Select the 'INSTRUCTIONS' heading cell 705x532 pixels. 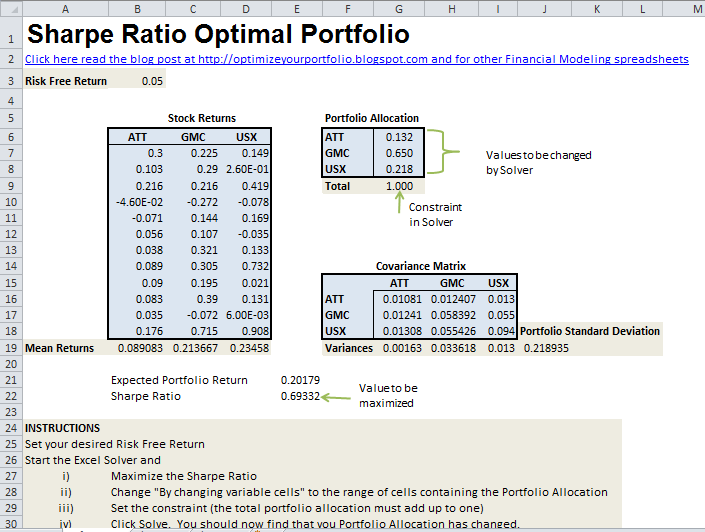pyautogui.click(x=62, y=428)
